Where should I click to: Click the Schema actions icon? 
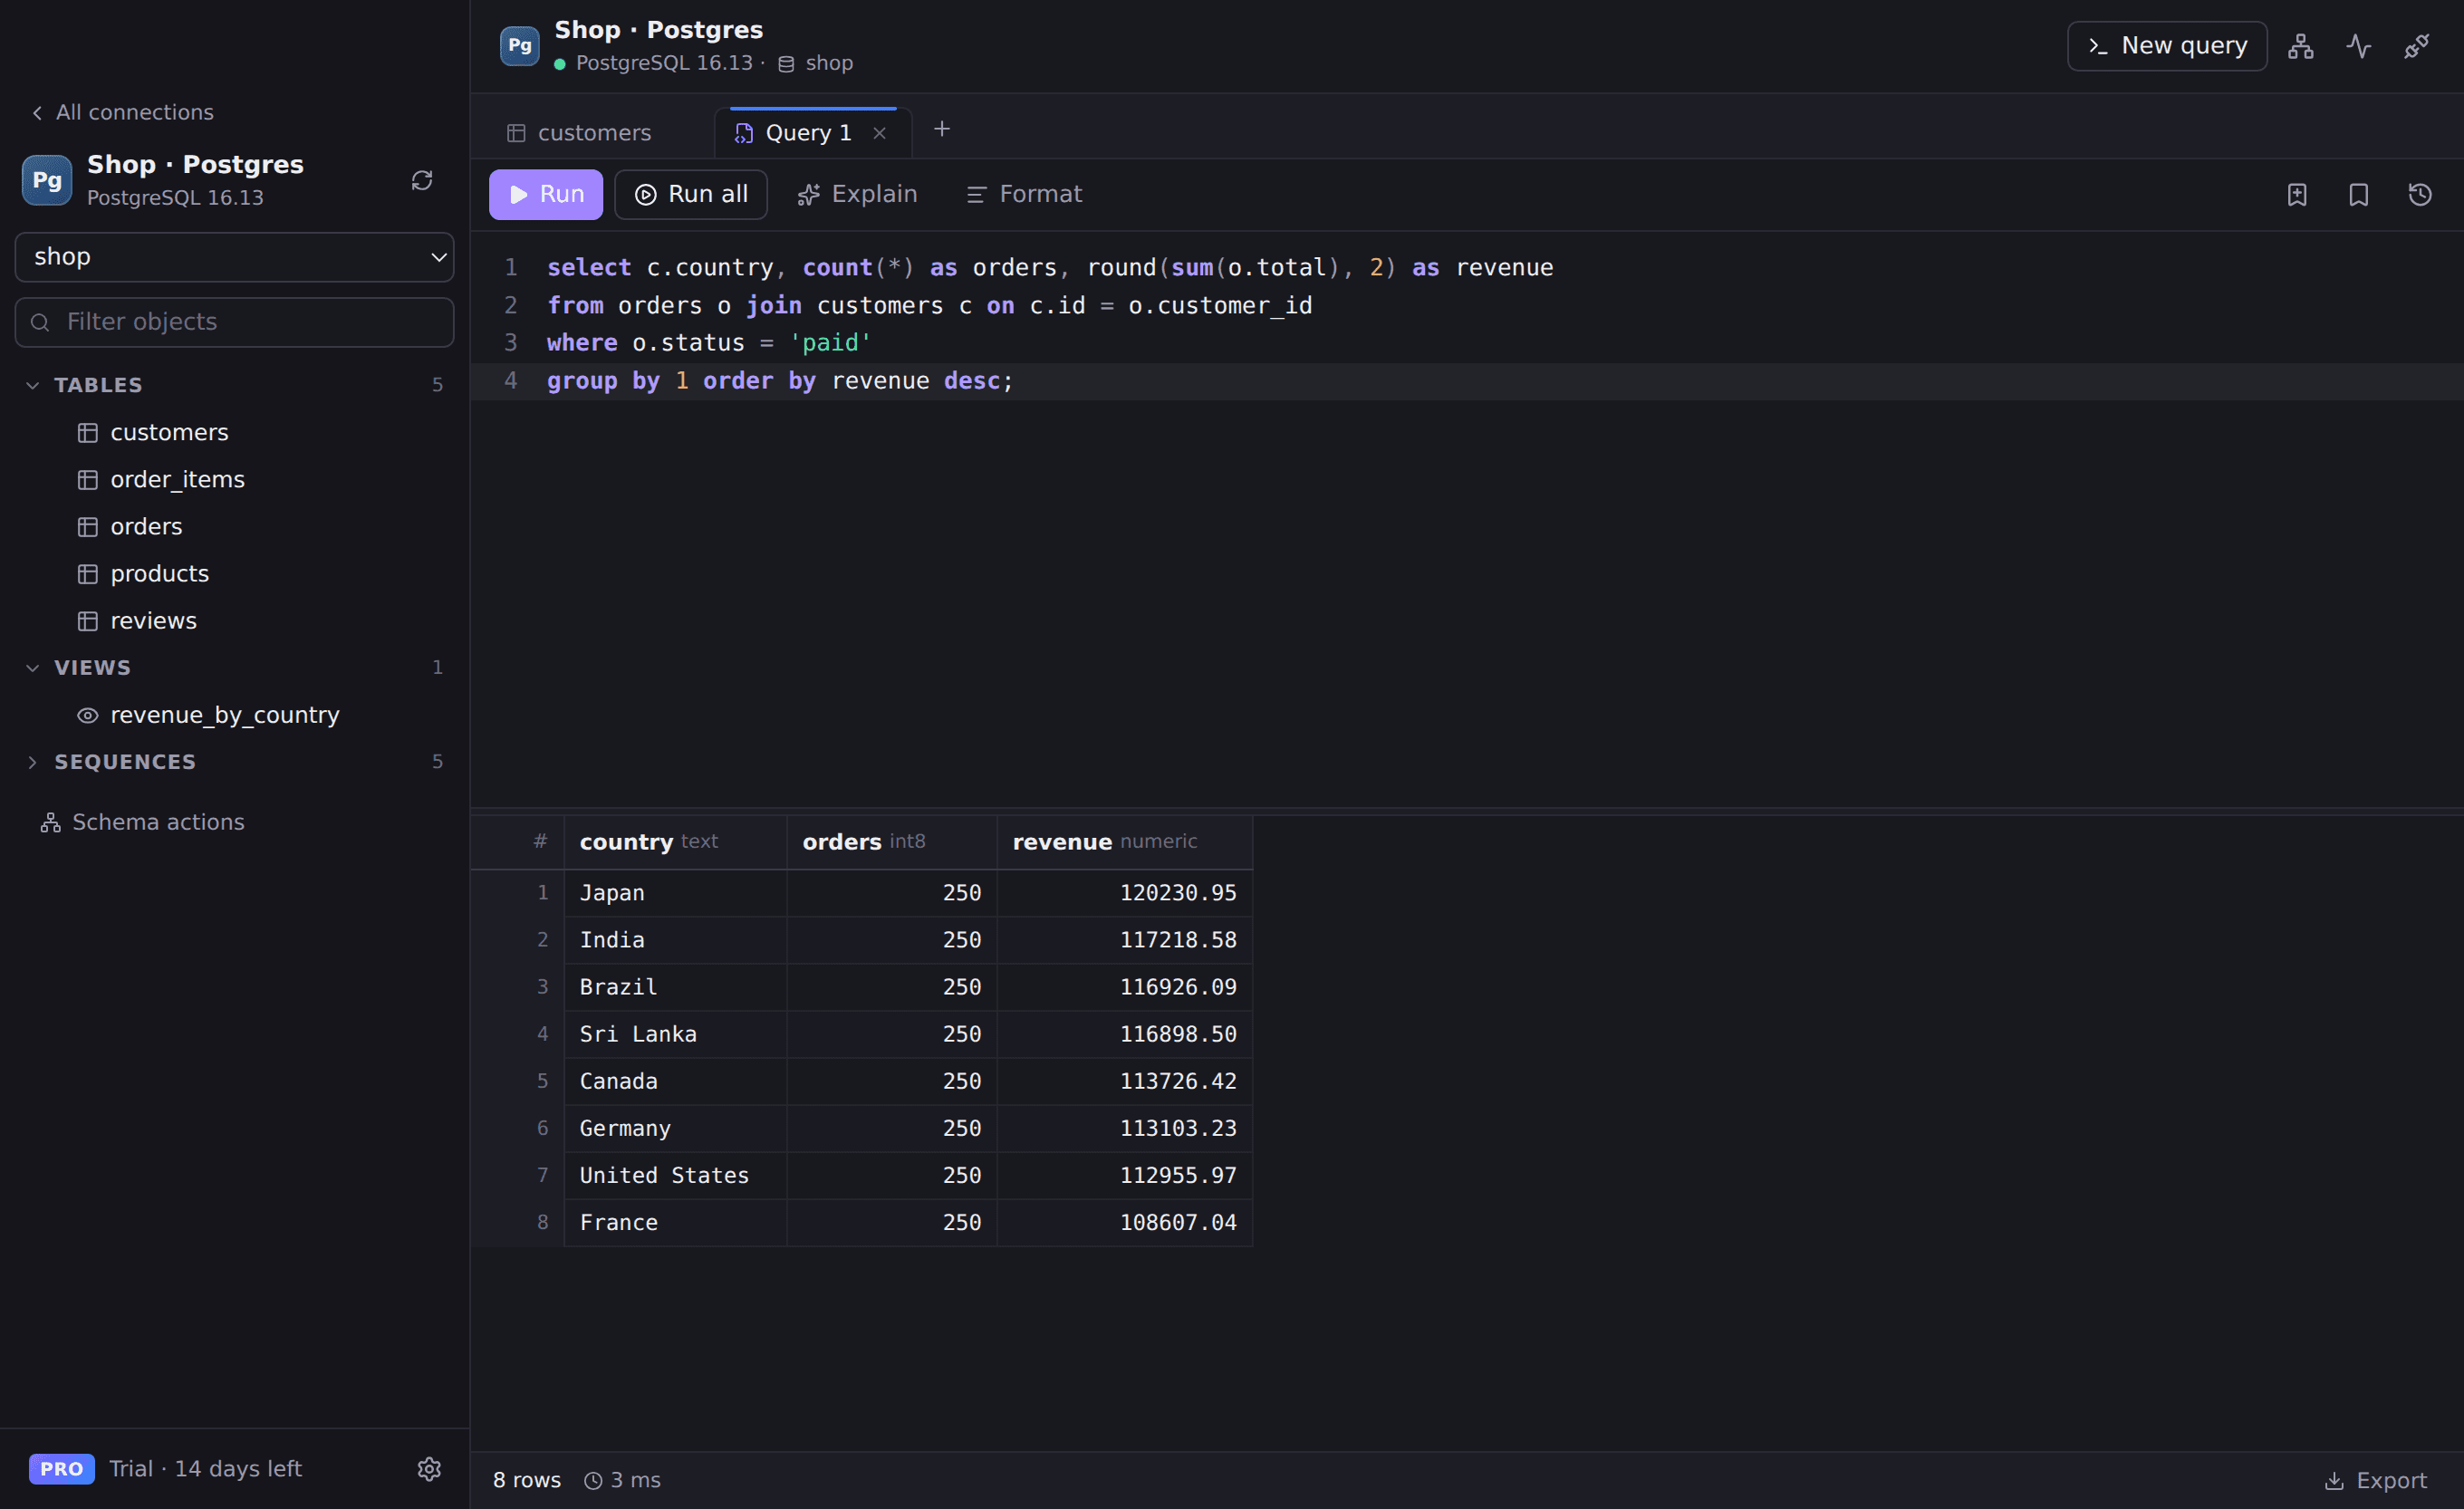coord(50,822)
